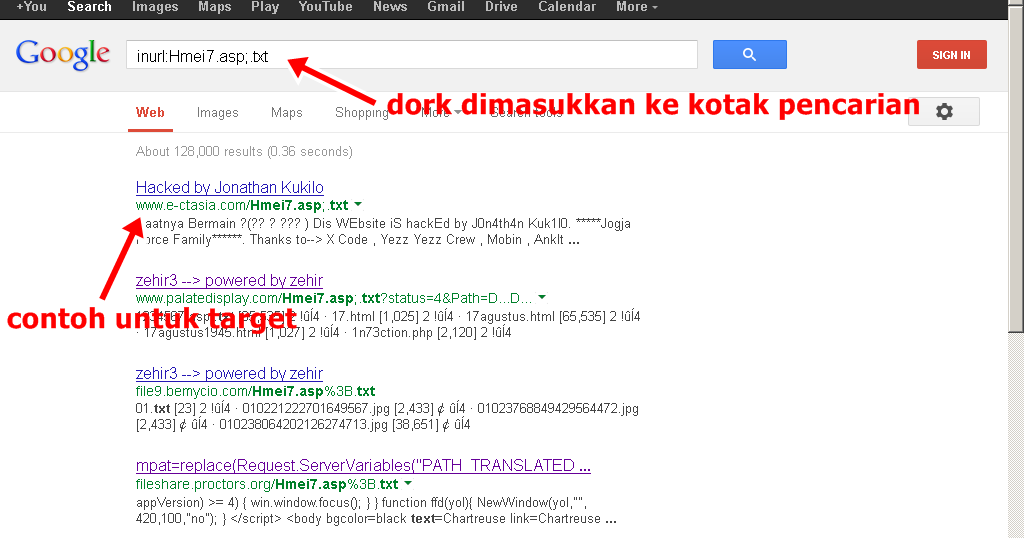Image resolution: width=1024 pixels, height=538 pixels.
Task: Open the Hacked by Jonathan Kukilo result
Action: pos(230,187)
